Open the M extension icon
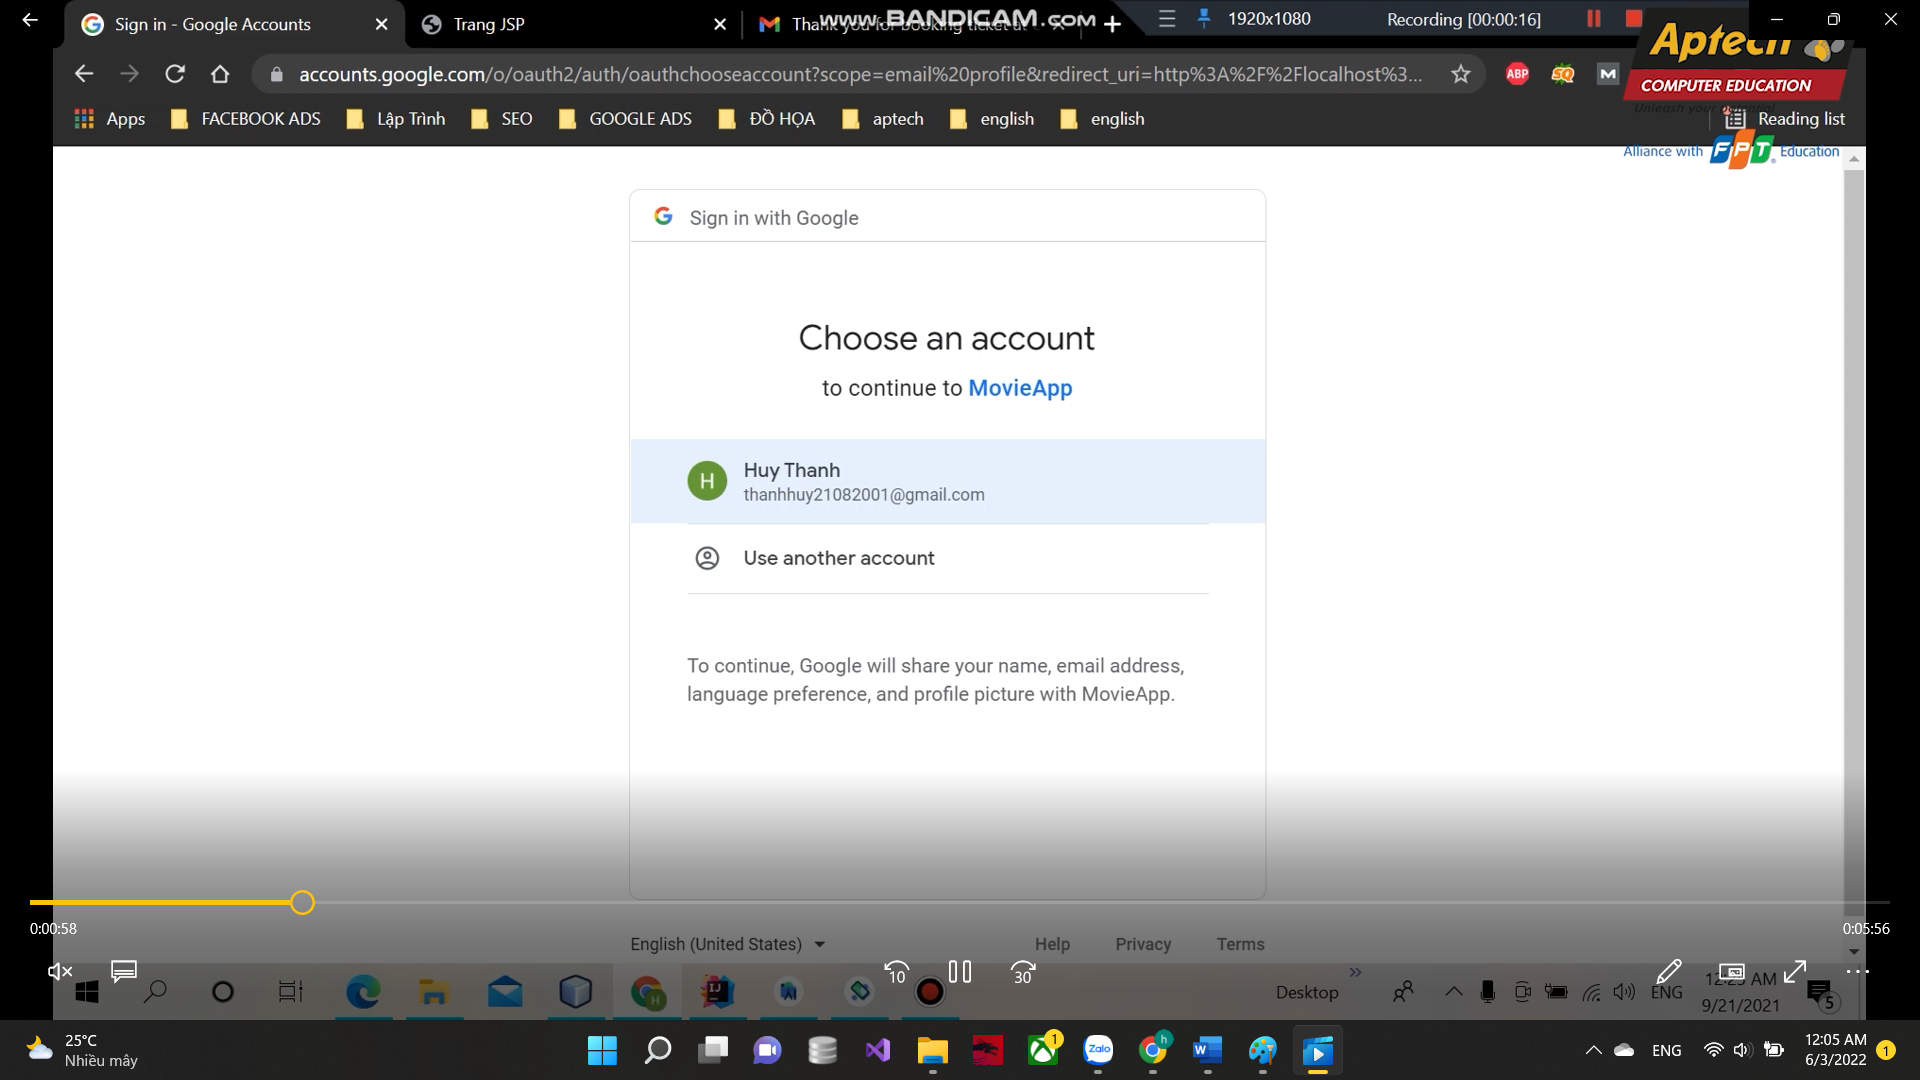 1608,74
